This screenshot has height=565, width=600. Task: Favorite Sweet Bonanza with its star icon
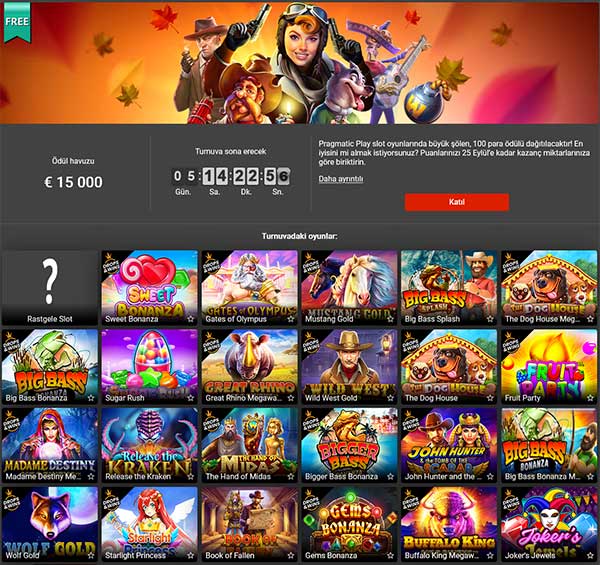191,319
